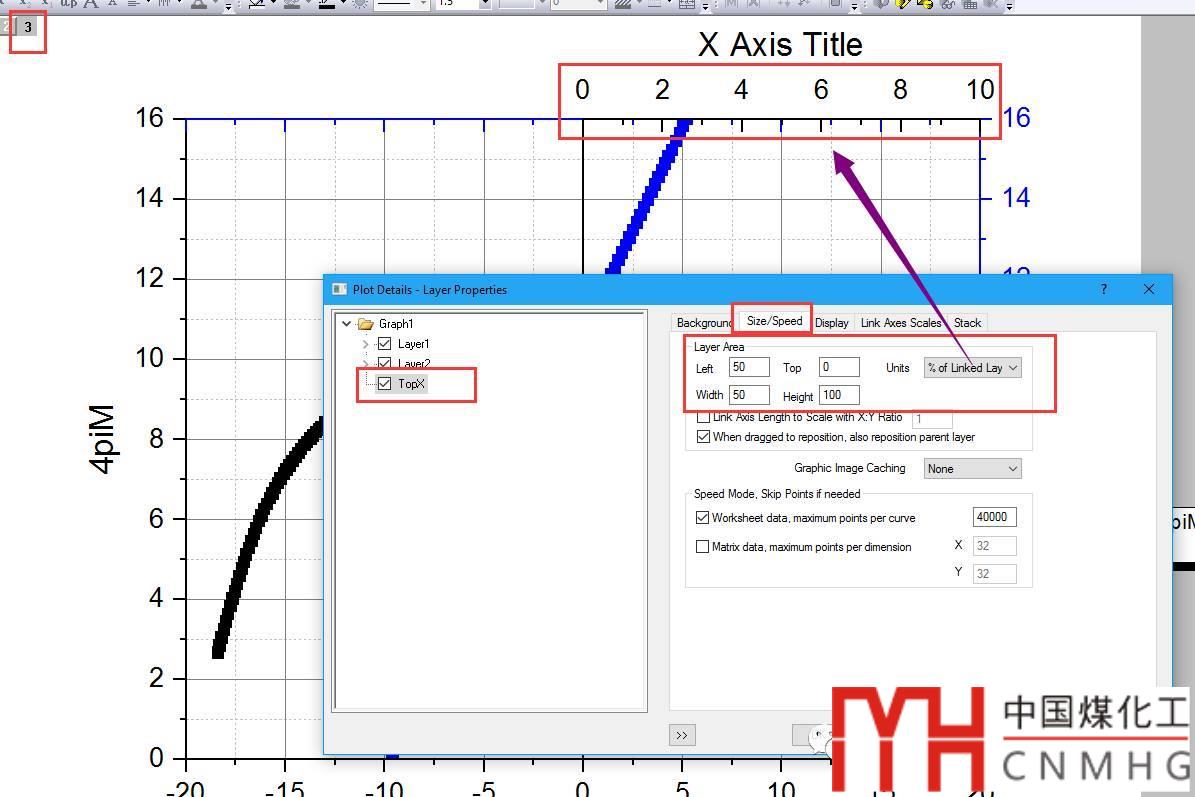Viewport: 1195px width, 797px height.
Task: Select the X Axis Title text
Action: pyautogui.click(x=780, y=44)
